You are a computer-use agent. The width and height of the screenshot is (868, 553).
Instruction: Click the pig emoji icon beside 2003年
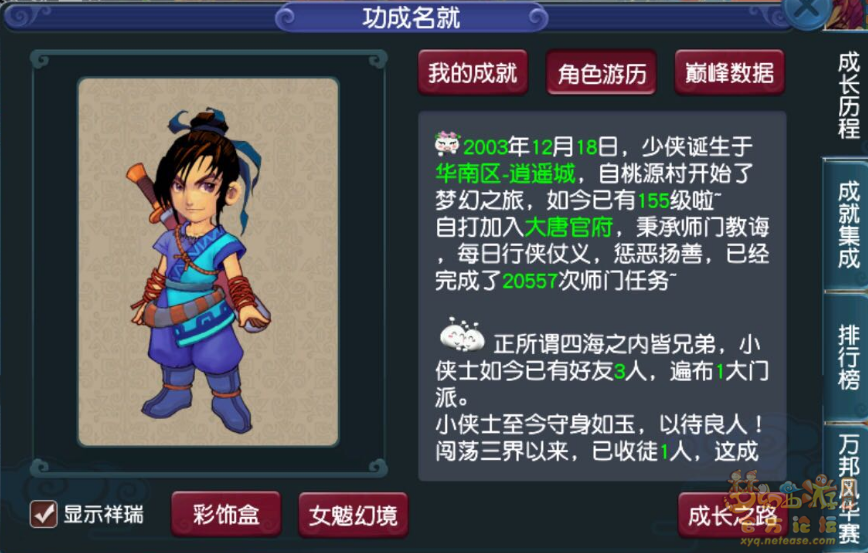(x=447, y=143)
